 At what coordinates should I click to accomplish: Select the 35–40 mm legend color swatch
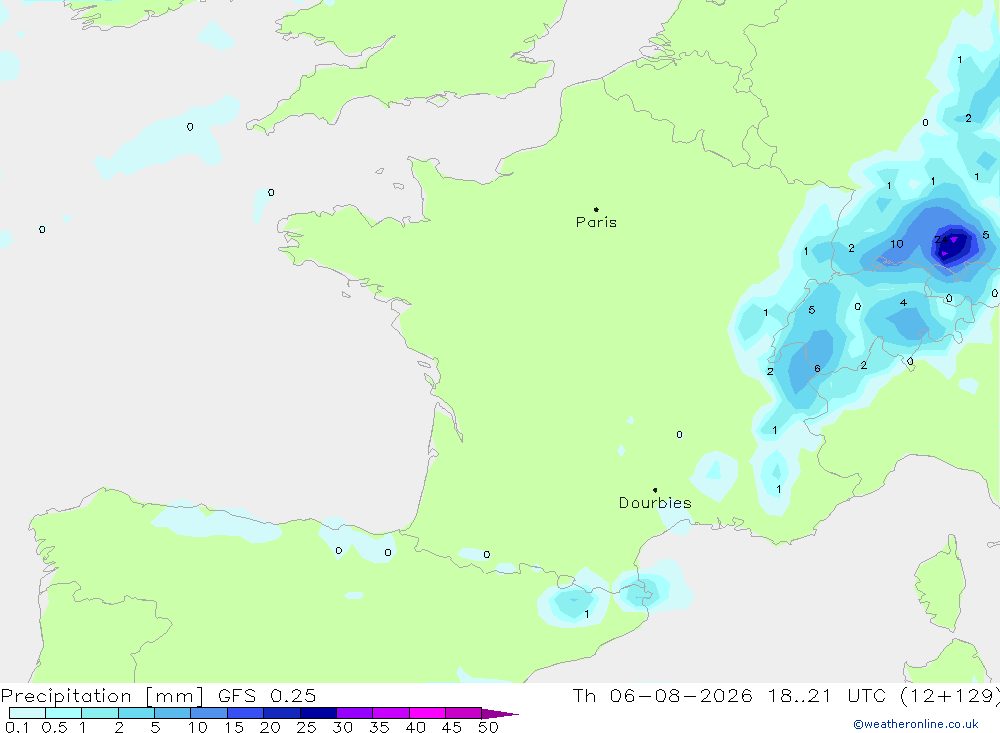(391, 713)
